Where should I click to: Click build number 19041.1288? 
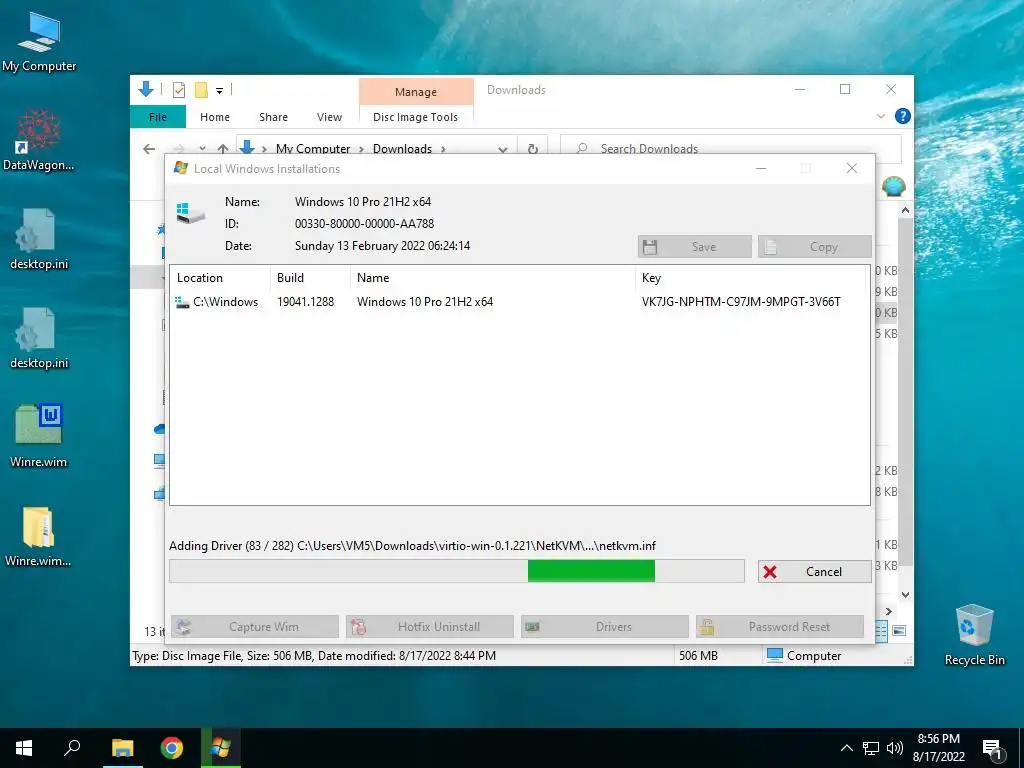pyautogui.click(x=306, y=302)
